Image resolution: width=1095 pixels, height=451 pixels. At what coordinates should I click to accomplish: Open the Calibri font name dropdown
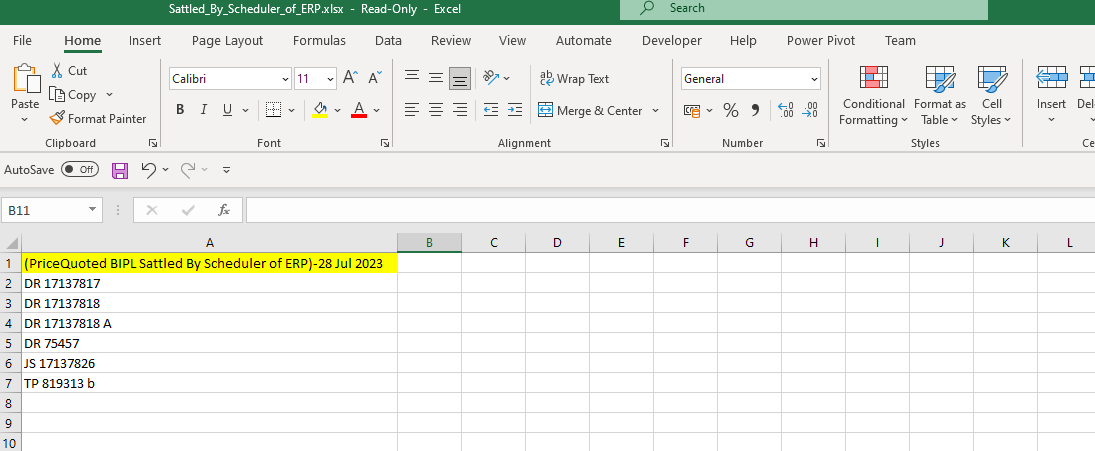[x=285, y=79]
